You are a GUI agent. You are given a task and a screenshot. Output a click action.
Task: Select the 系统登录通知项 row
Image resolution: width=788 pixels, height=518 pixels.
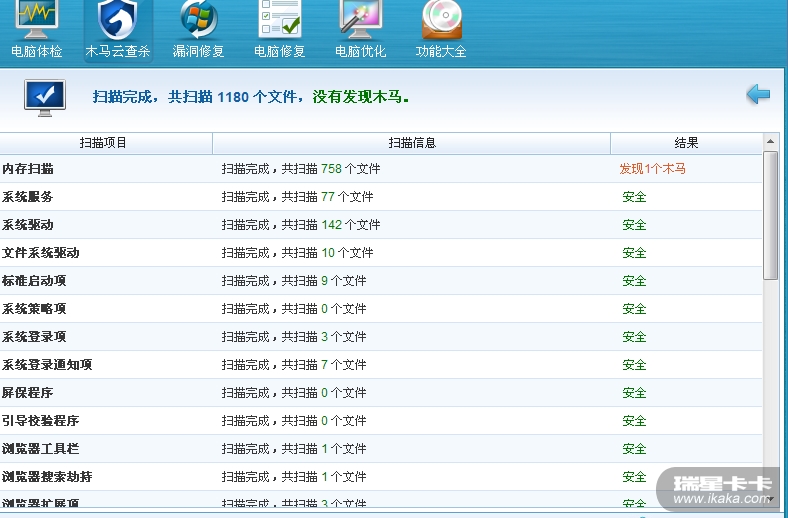click(x=47, y=365)
